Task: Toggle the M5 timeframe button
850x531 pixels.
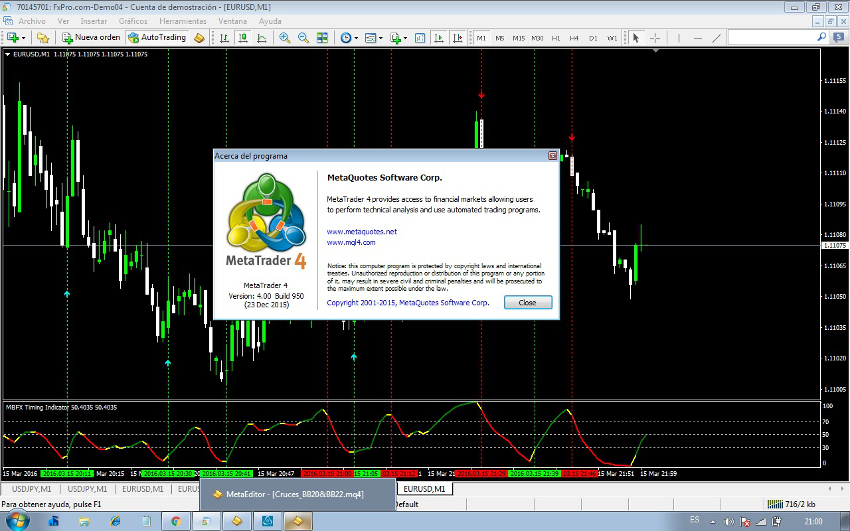Action: coord(499,38)
